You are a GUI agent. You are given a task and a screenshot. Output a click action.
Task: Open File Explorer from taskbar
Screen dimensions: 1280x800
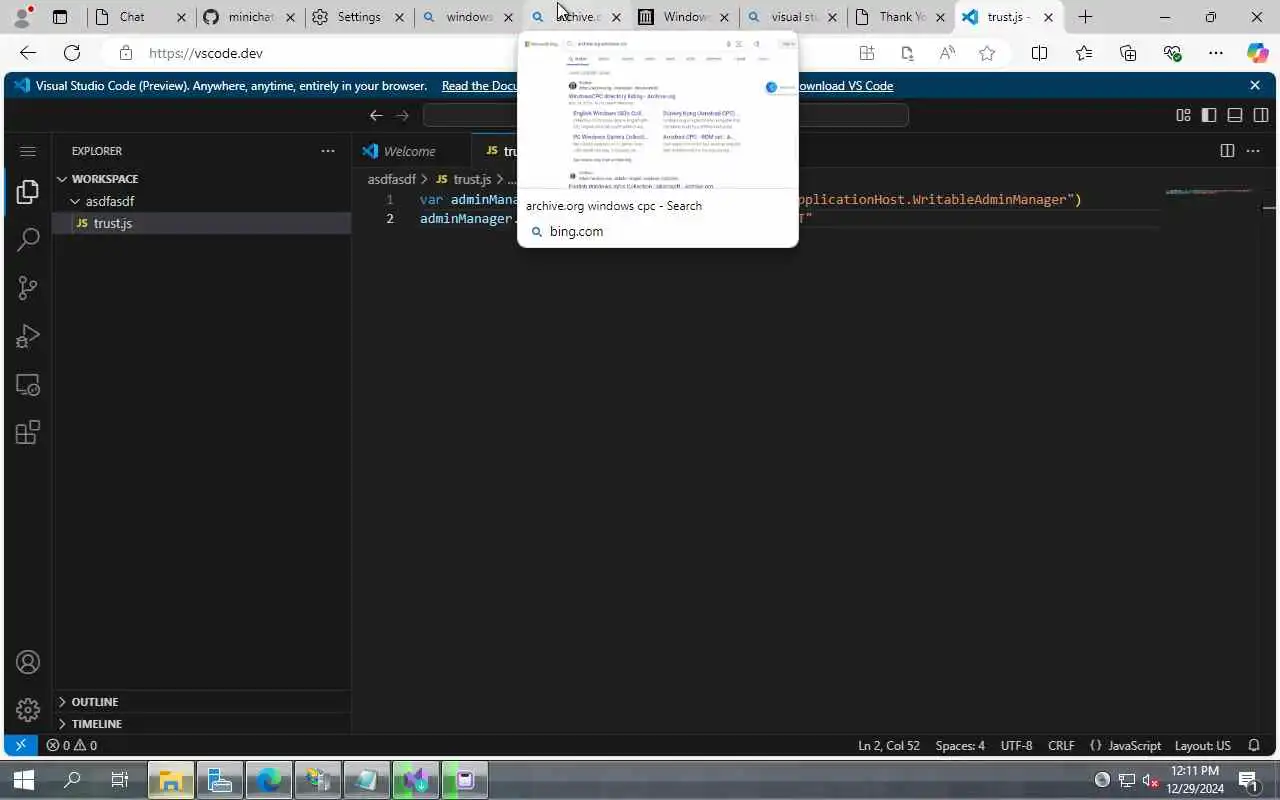[171, 780]
